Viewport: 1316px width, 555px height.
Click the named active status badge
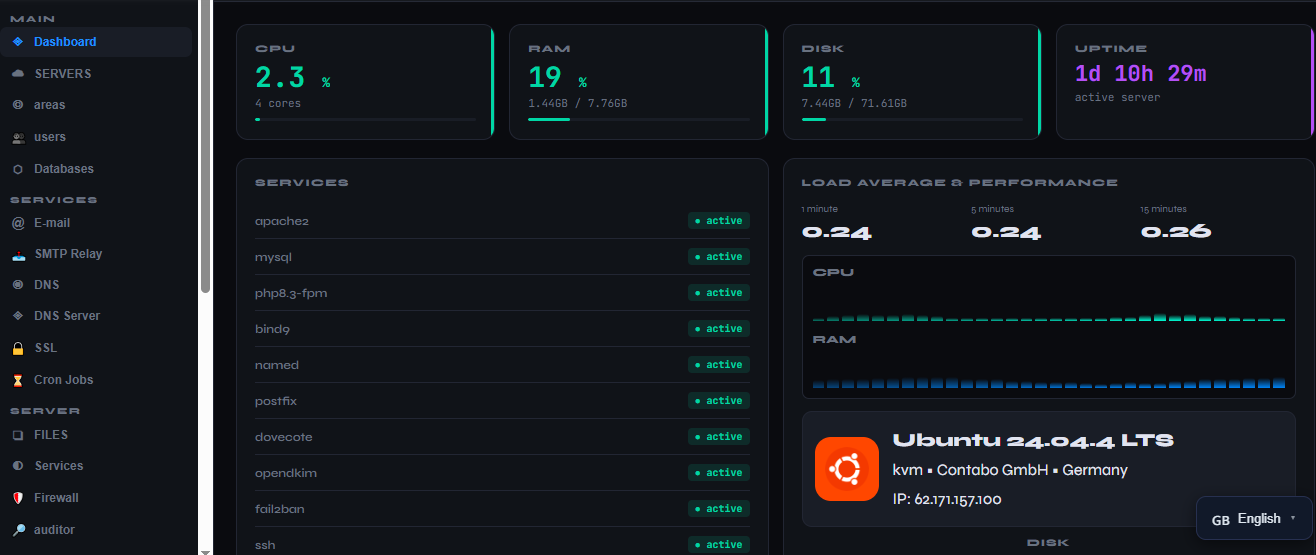coord(719,365)
